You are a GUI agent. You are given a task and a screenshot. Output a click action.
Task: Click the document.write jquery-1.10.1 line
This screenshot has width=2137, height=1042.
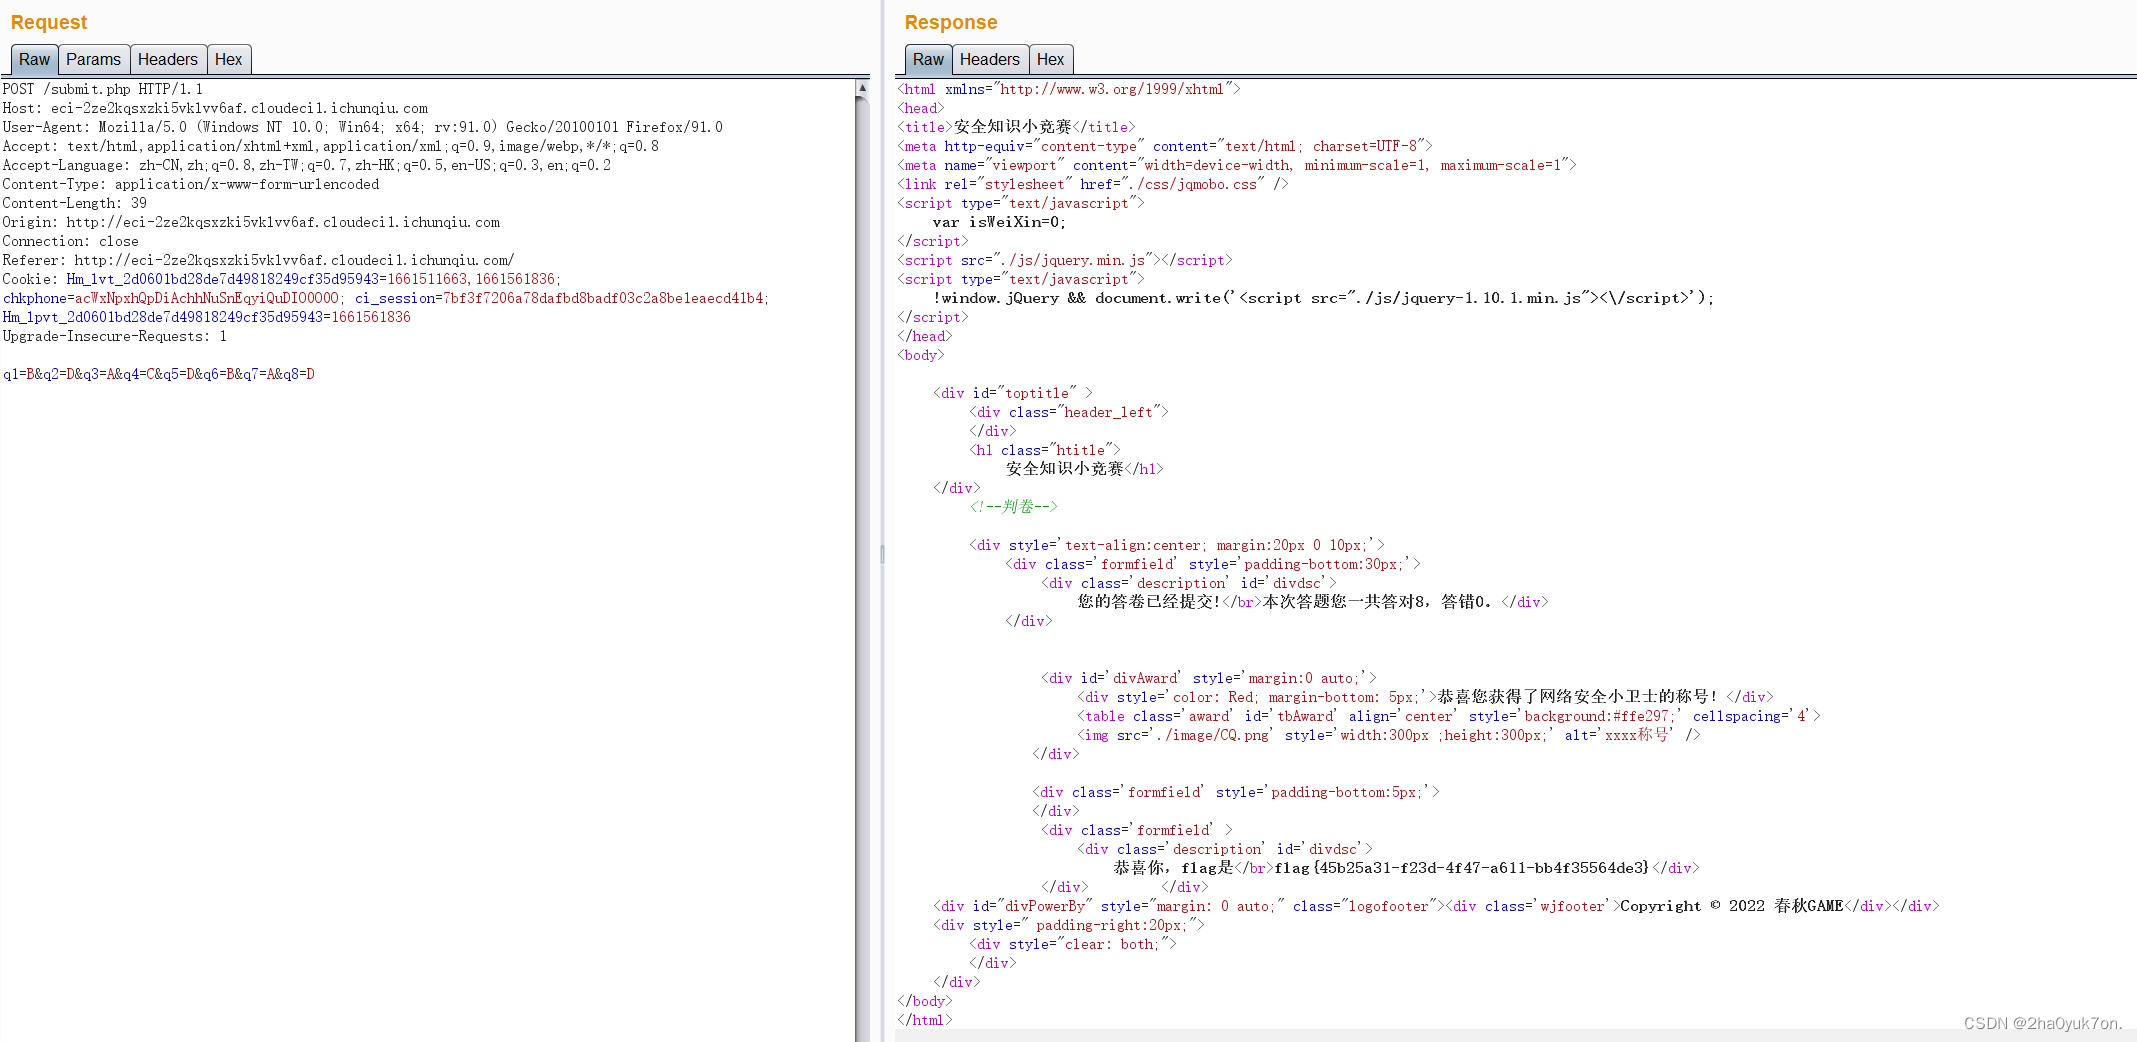click(x=1323, y=298)
